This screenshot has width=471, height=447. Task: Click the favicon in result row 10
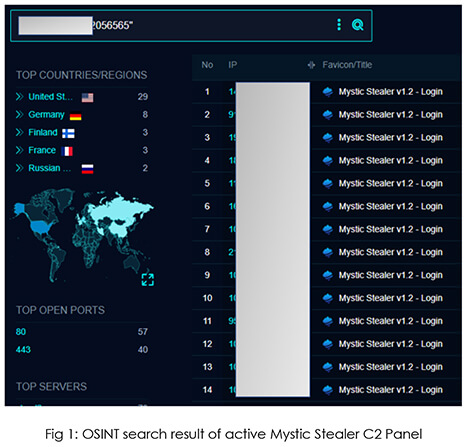(x=328, y=298)
